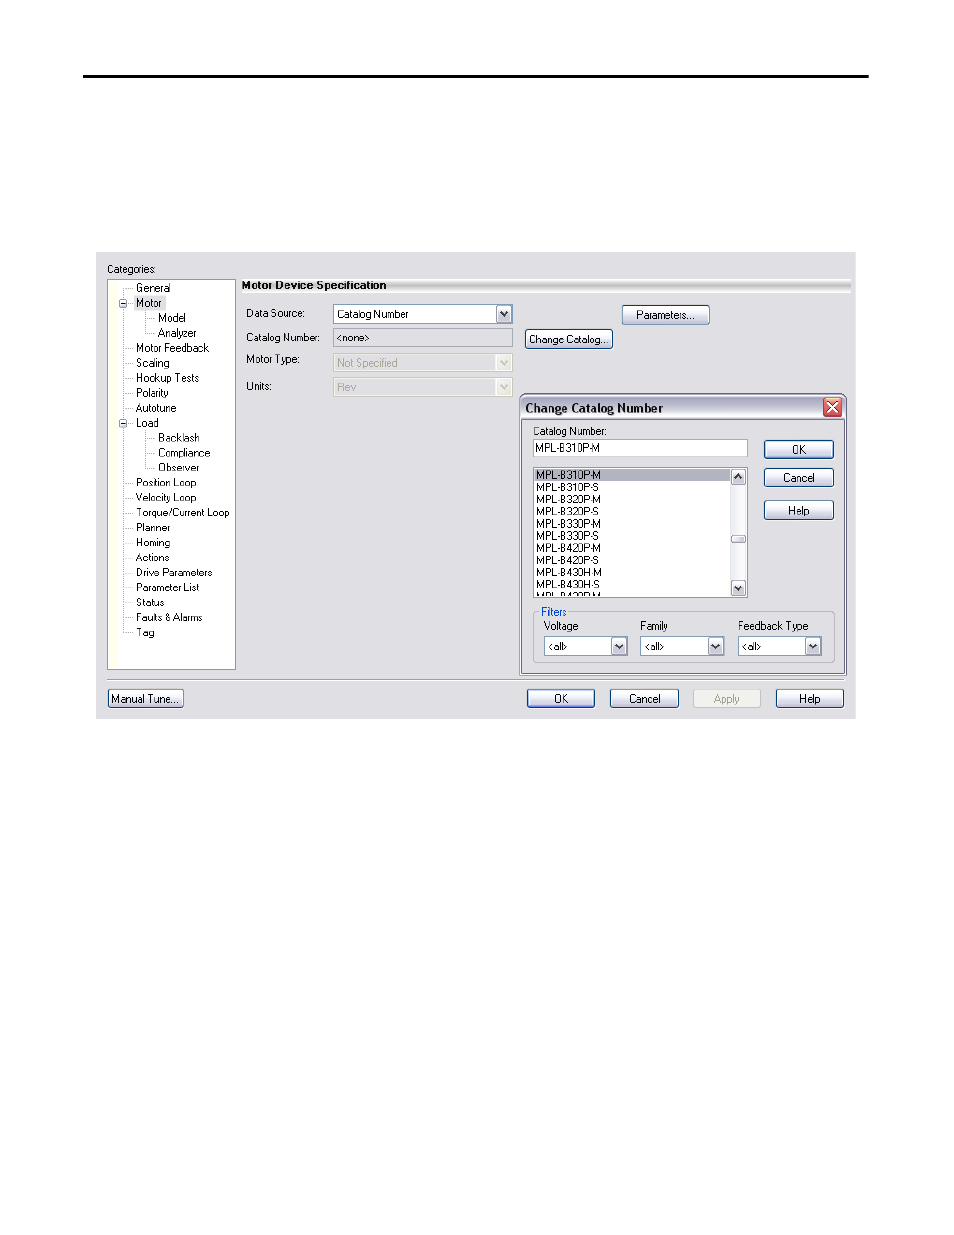Select the Autotune category
The height and width of the screenshot is (1235, 954).
pos(156,408)
